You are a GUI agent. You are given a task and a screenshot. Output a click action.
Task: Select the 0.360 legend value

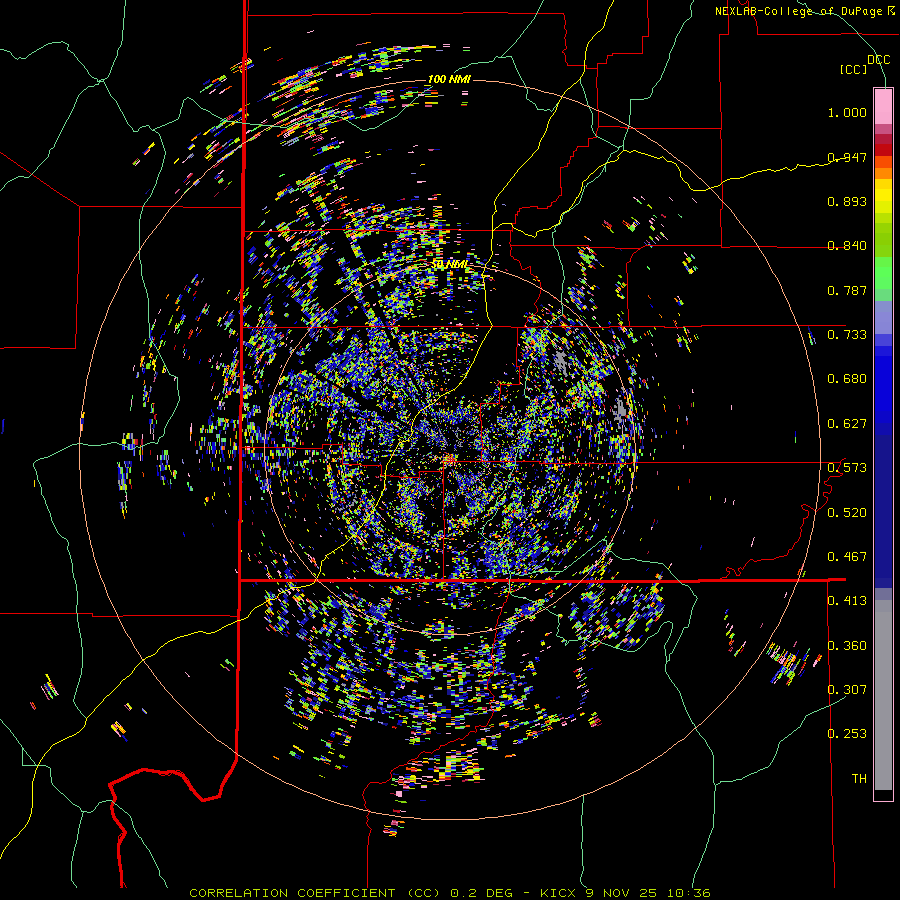click(847, 646)
